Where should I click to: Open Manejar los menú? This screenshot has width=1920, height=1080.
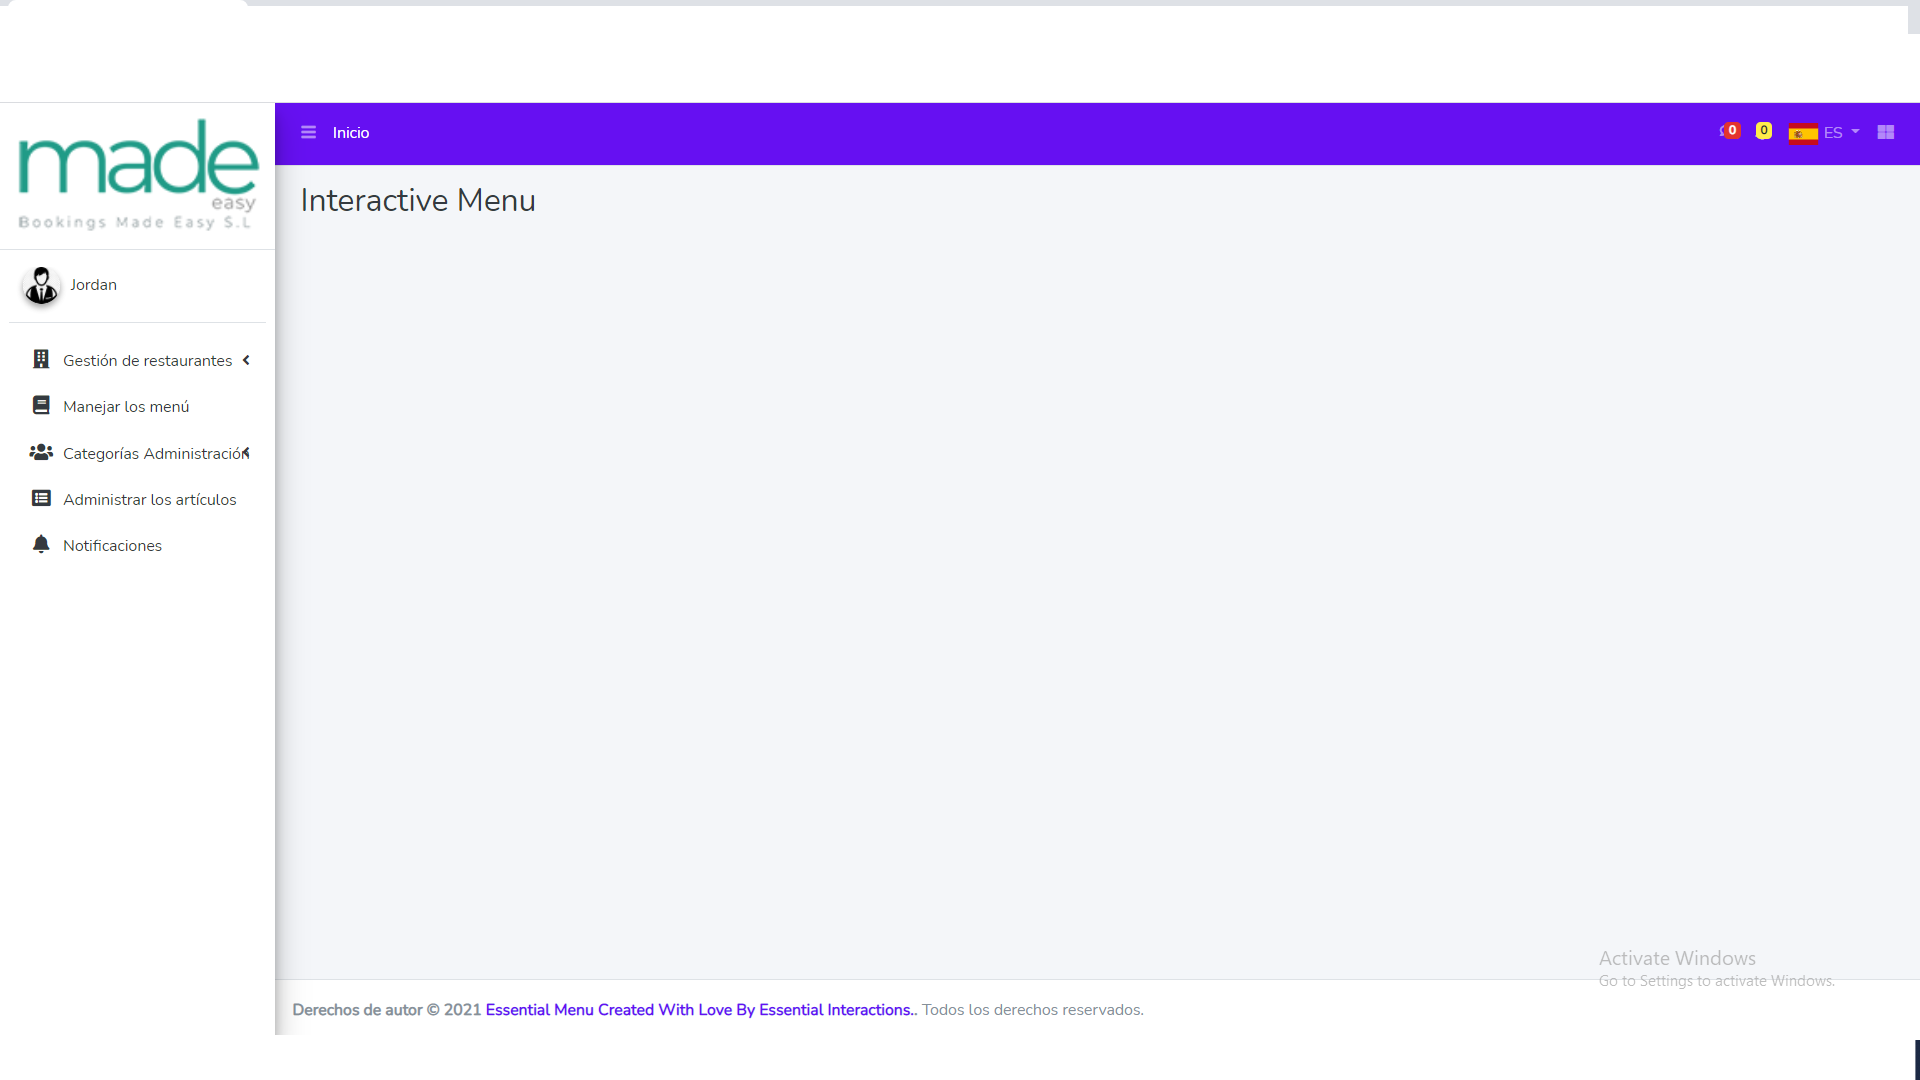click(138, 406)
